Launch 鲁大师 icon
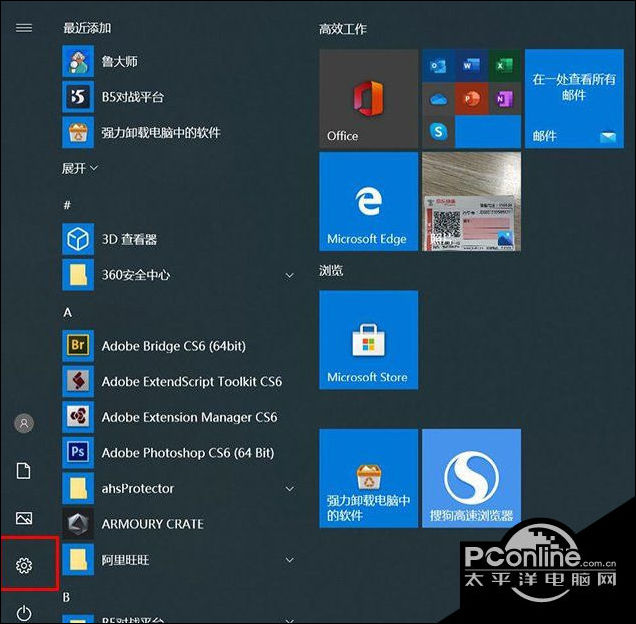636x624 pixels. 78,61
